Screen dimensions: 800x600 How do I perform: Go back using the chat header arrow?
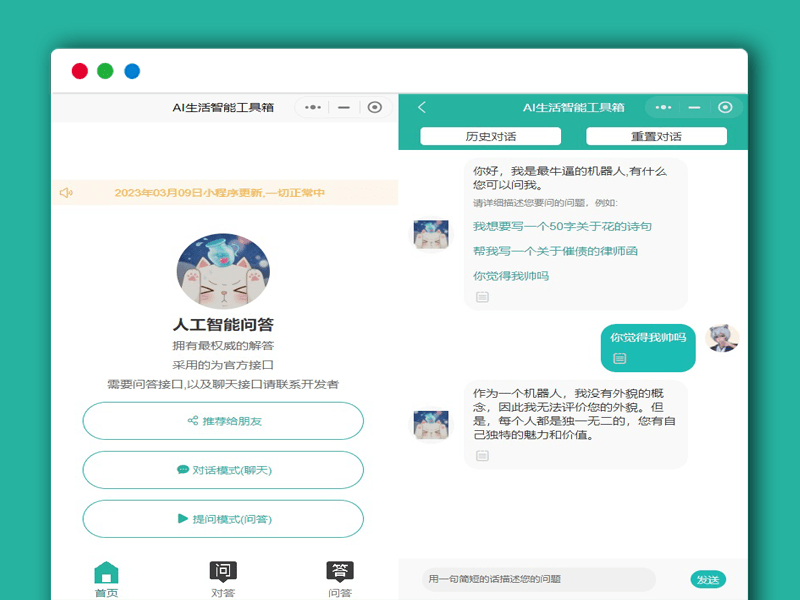(x=422, y=107)
